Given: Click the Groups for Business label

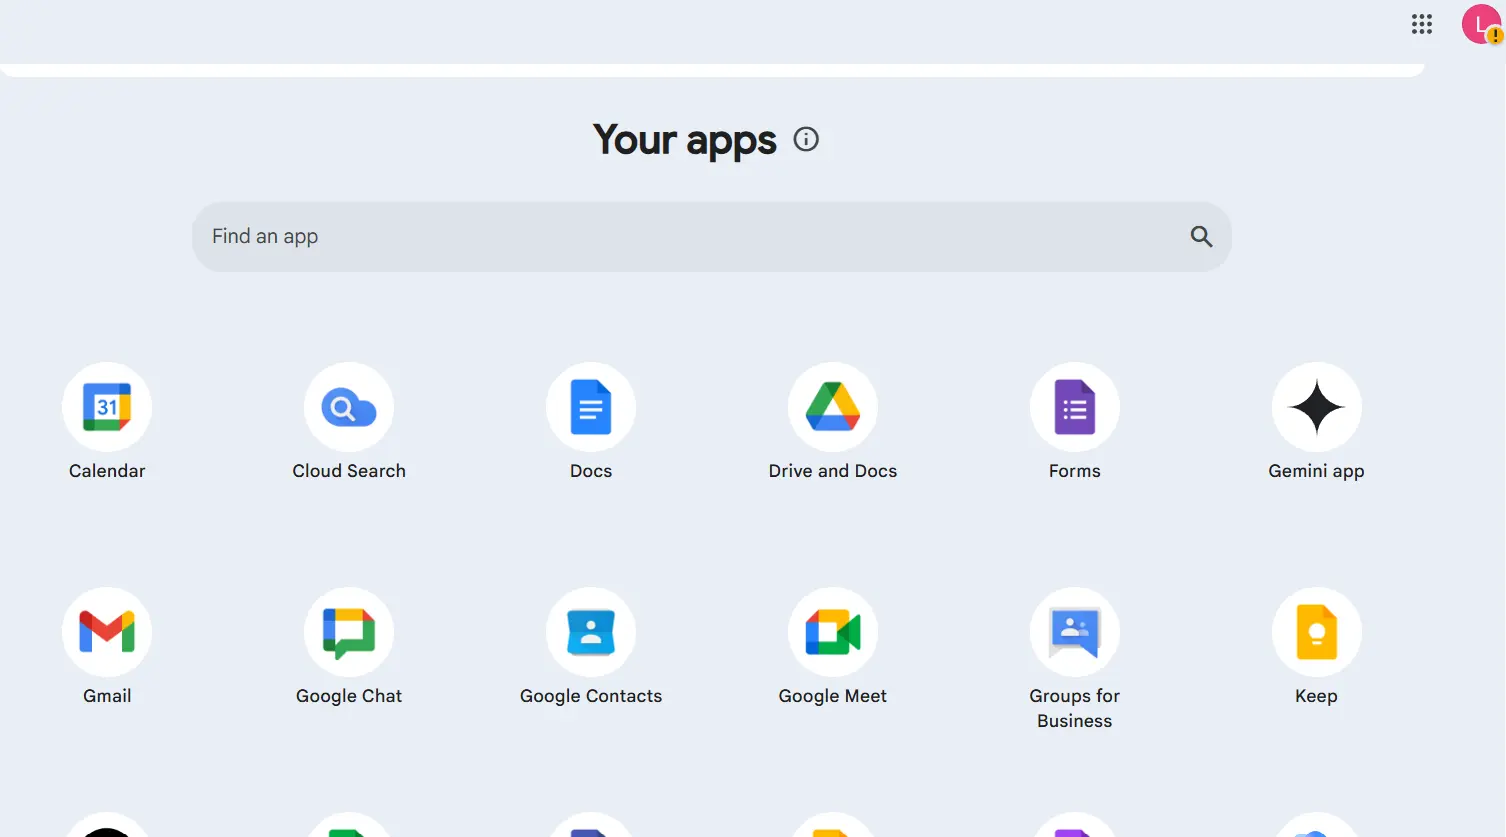Looking at the screenshot, I should pyautogui.click(x=1075, y=708).
